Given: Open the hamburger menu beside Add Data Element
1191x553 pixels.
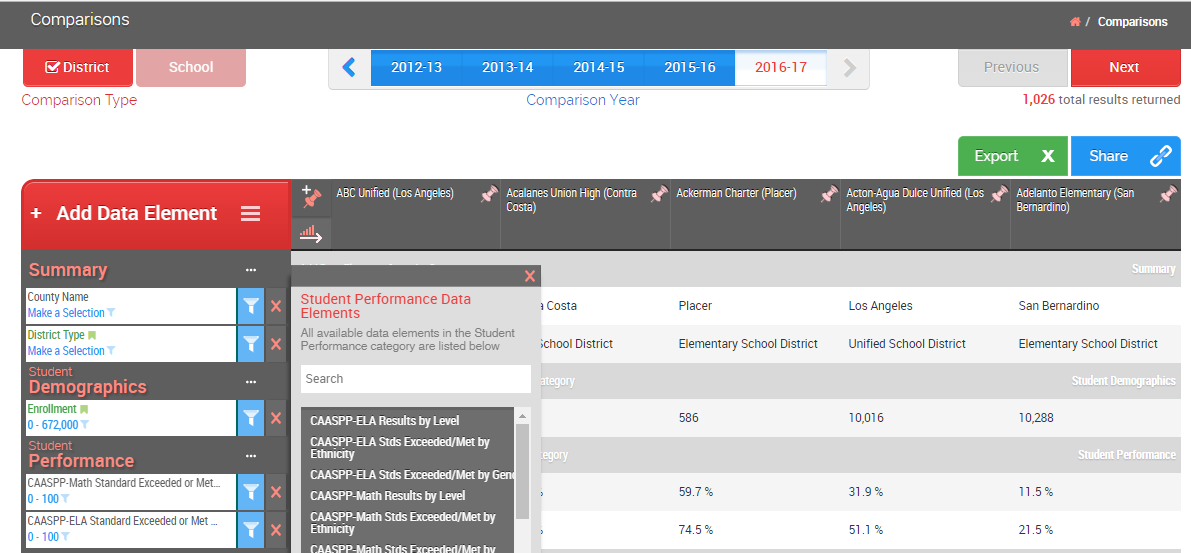Looking at the screenshot, I should (x=250, y=214).
